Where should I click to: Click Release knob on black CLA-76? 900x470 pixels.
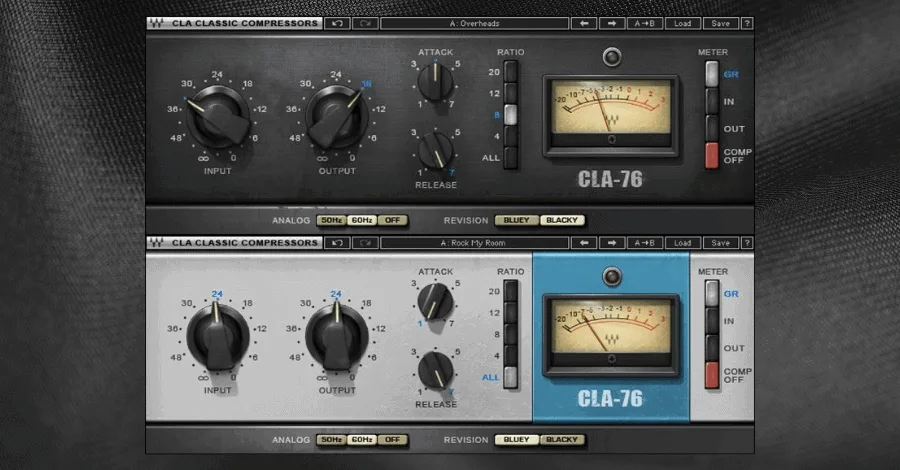(435, 150)
